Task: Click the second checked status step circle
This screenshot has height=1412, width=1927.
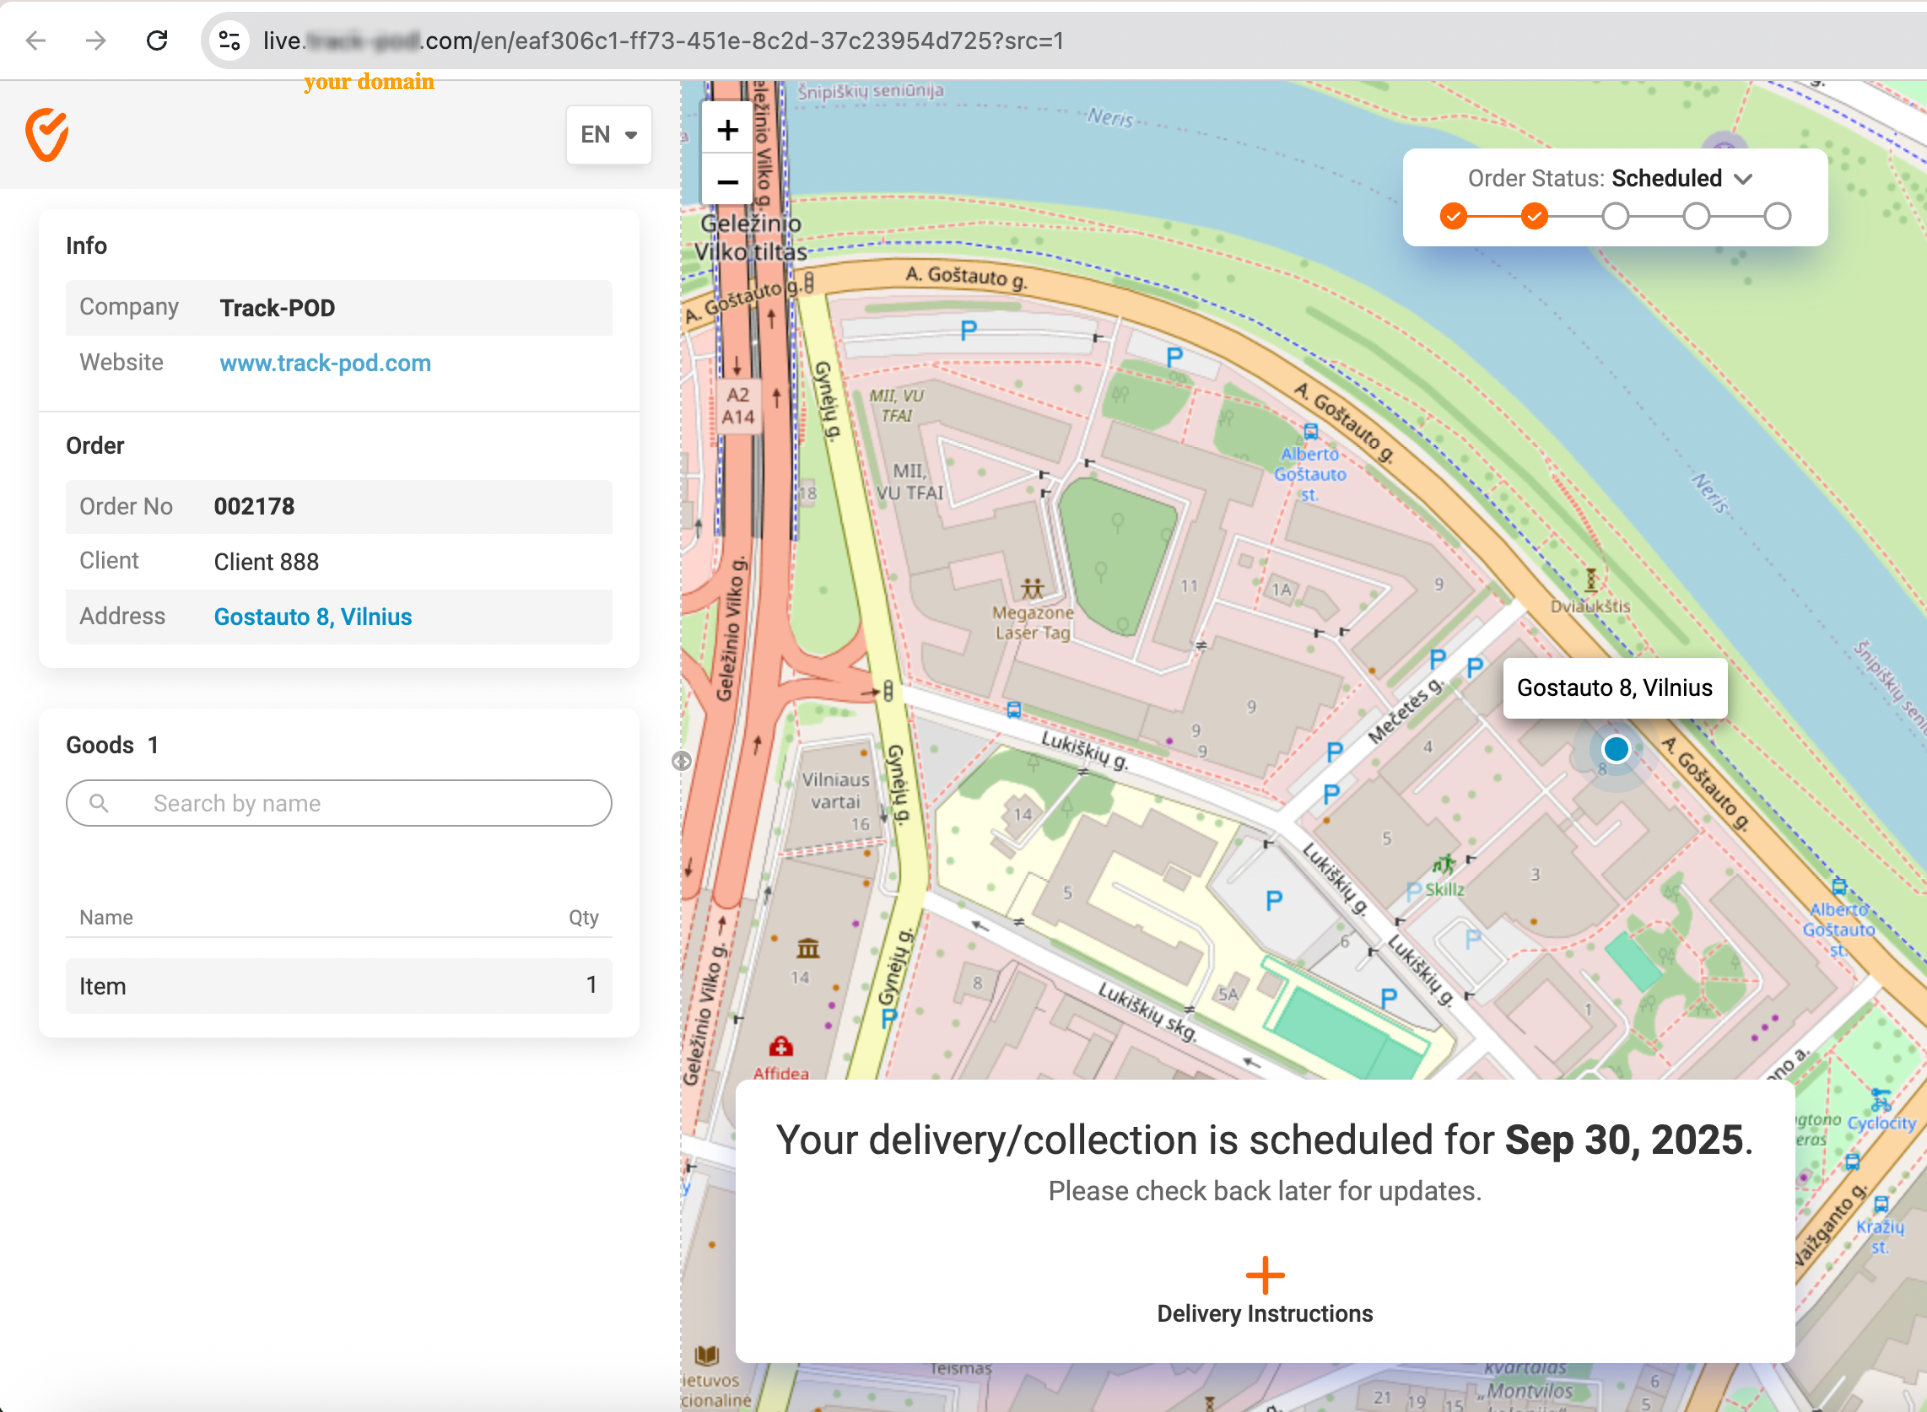Action: 1534,216
